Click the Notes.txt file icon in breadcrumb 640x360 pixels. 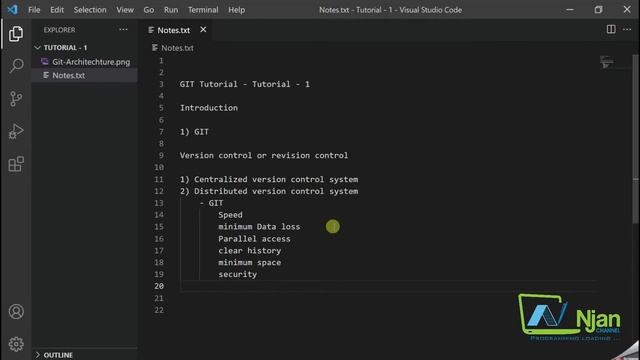[x=155, y=48]
